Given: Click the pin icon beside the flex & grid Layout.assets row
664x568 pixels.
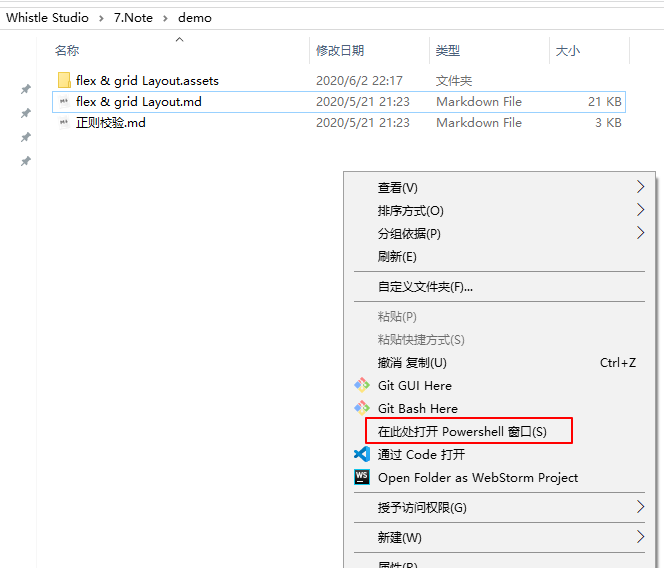Looking at the screenshot, I should (x=26, y=89).
